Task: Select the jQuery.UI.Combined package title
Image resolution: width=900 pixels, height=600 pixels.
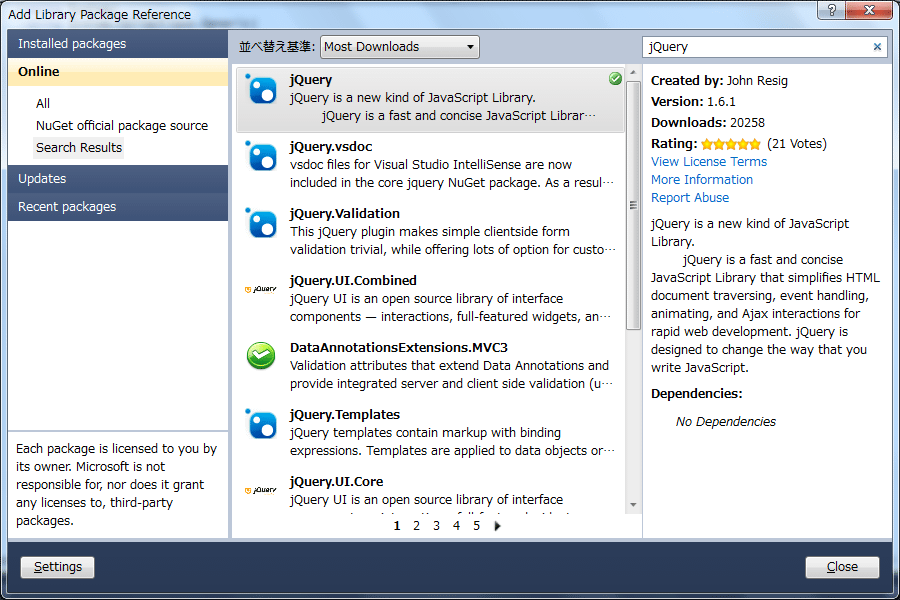Action: tap(353, 281)
